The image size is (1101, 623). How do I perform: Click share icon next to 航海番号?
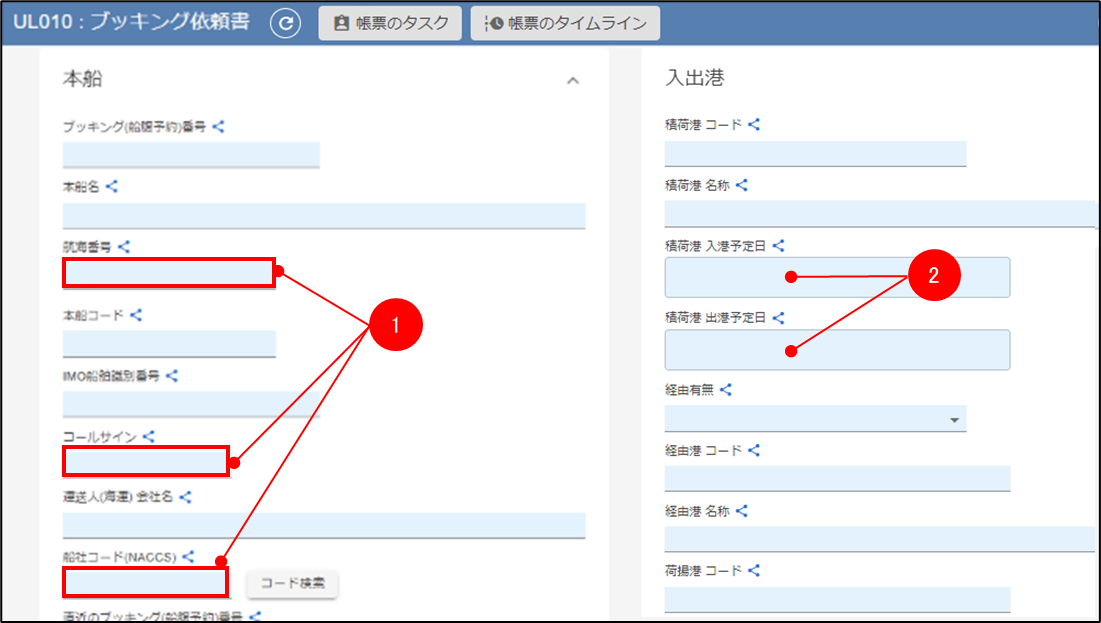(124, 246)
